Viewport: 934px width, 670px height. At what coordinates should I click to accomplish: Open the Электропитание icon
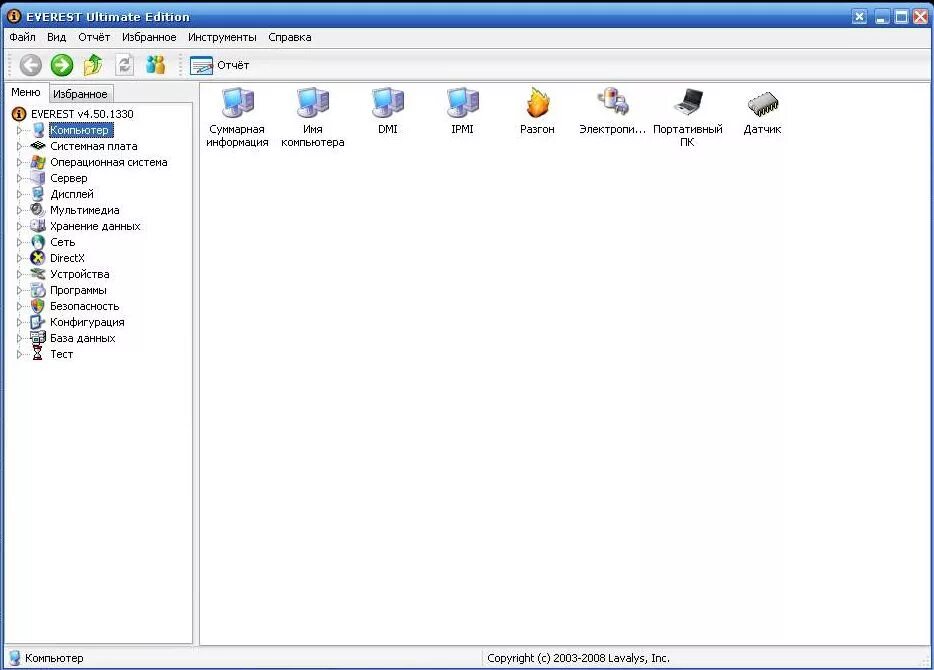(612, 111)
